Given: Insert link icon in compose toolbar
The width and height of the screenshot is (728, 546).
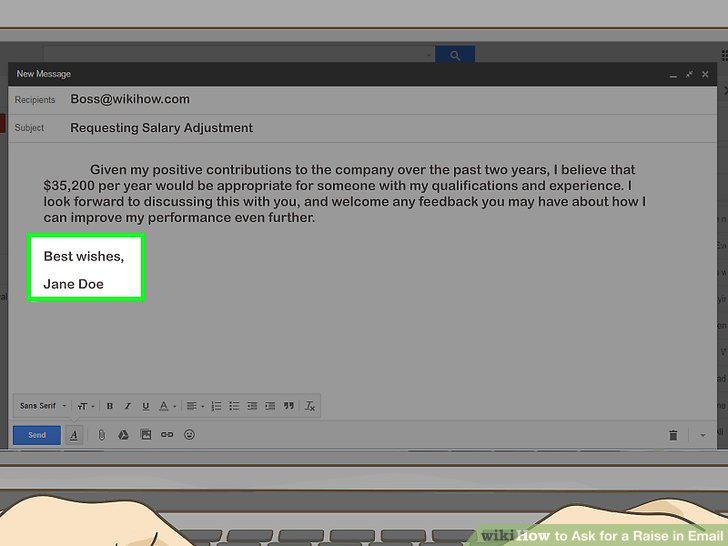Looking at the screenshot, I should pyautogui.click(x=167, y=435).
